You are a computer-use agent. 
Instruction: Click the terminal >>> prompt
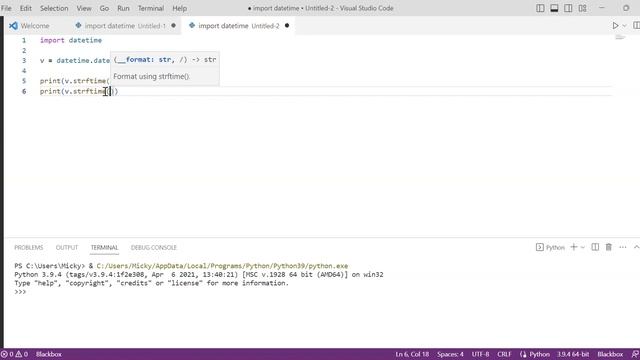(20, 292)
